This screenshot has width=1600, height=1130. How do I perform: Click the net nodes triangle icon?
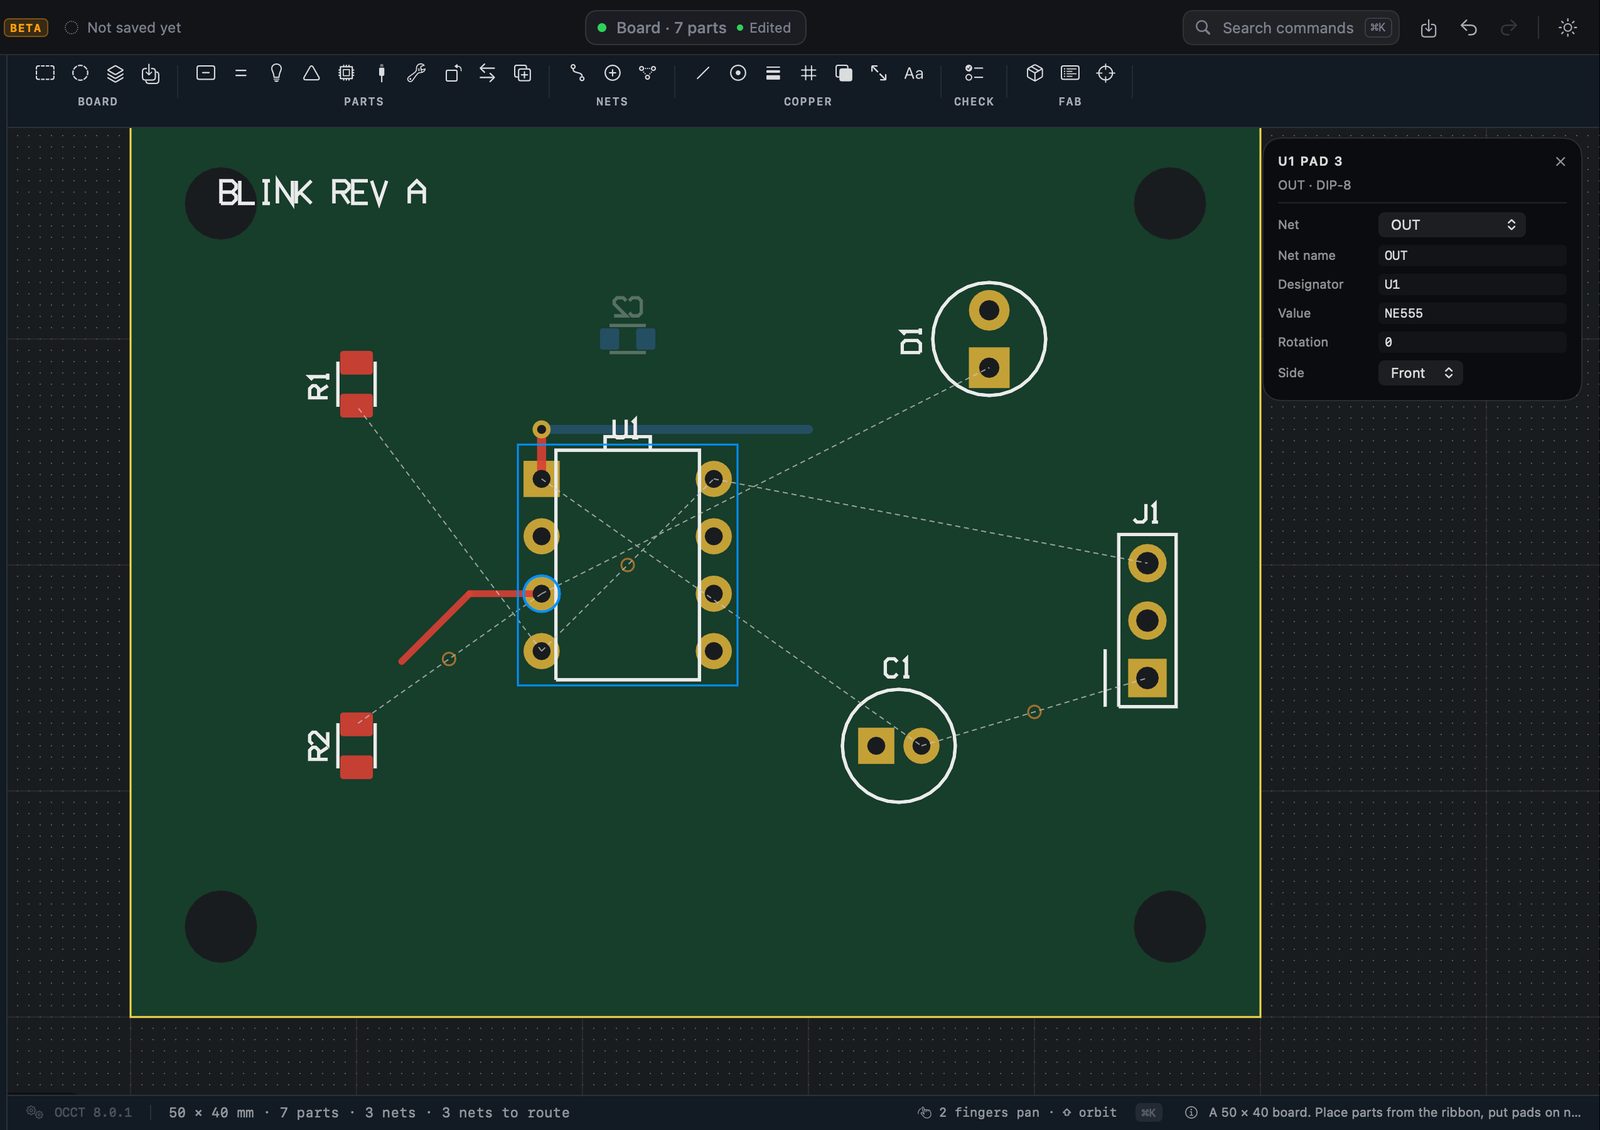coord(647,73)
